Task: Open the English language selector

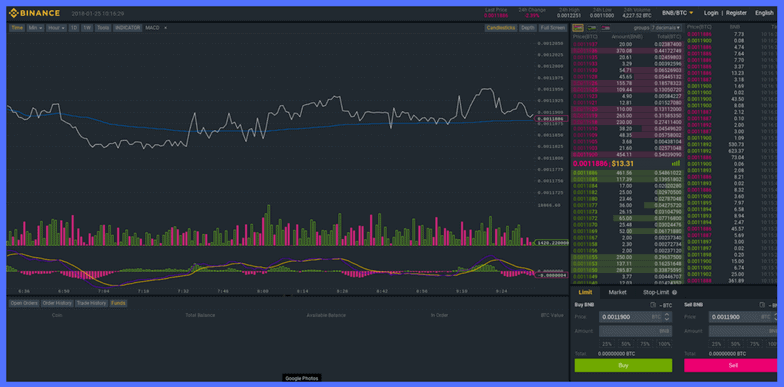Action: click(764, 13)
